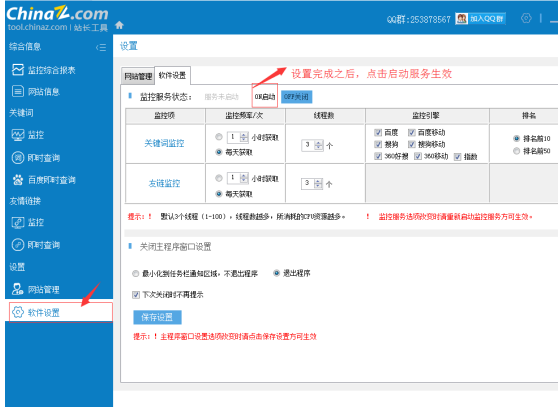Click the 服务未启动 status text
Viewport: 558px width, 408px height.
click(x=222, y=97)
